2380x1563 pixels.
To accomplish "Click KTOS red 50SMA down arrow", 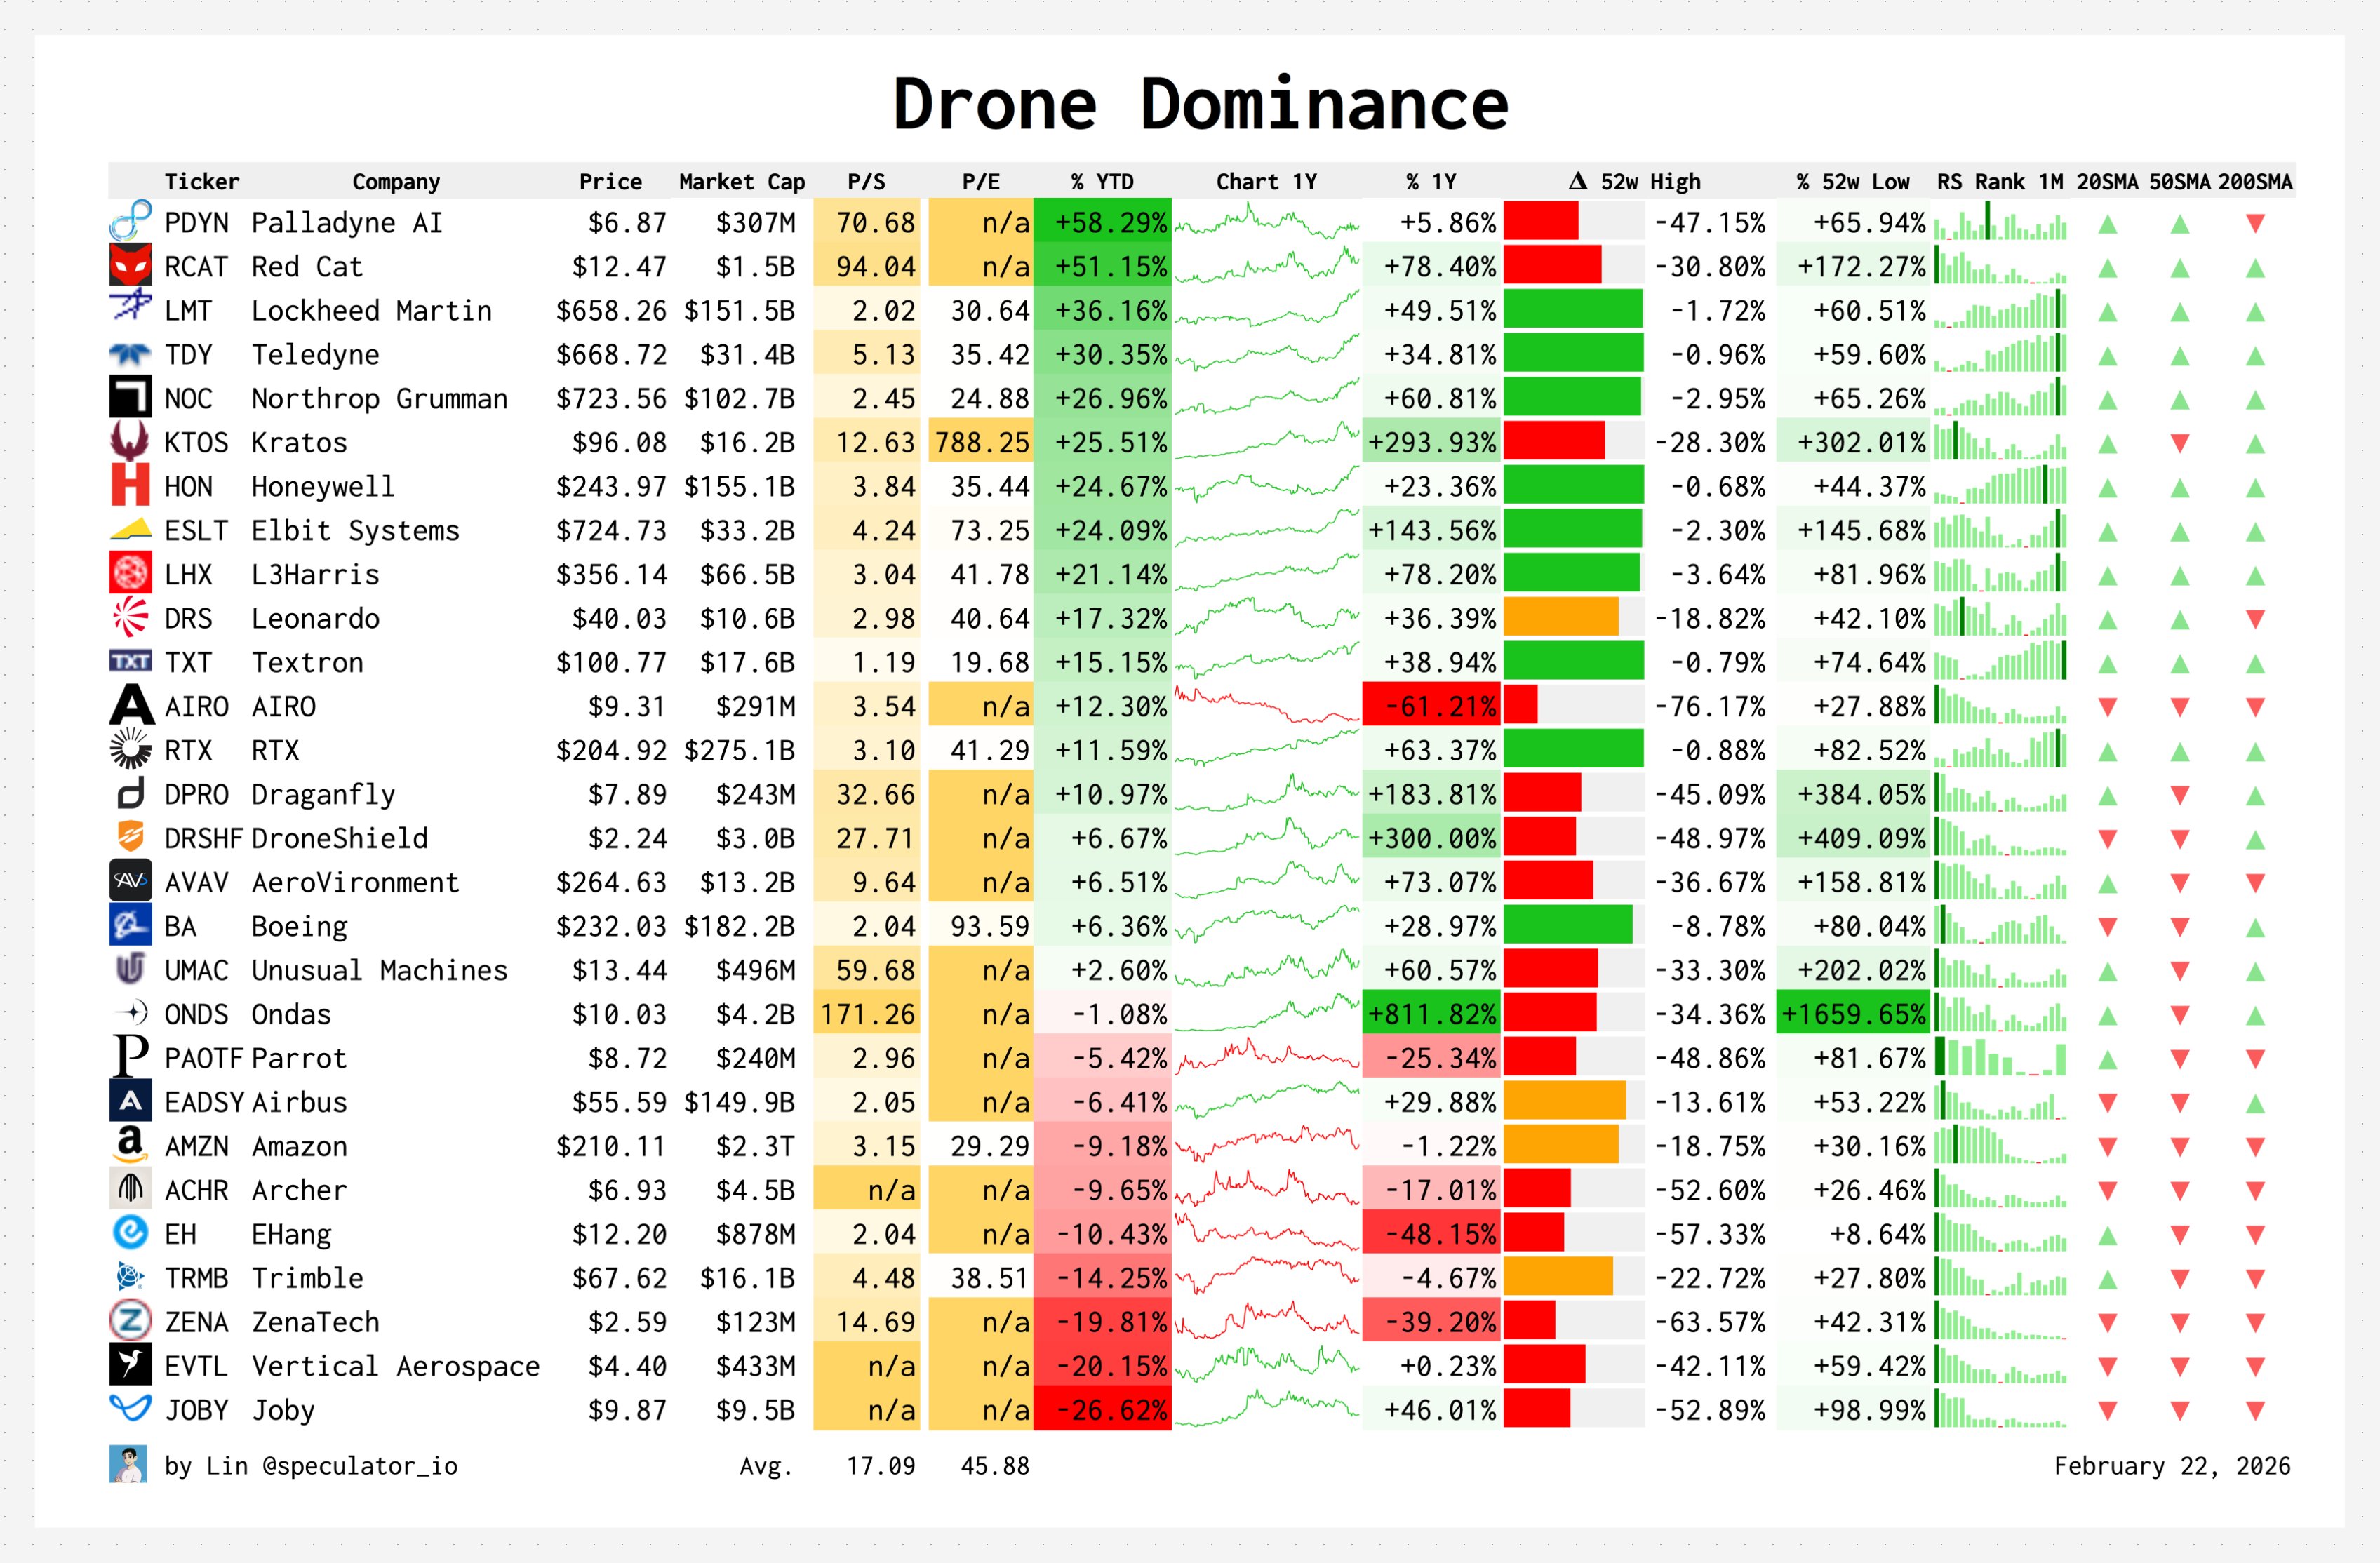I will click(2180, 443).
